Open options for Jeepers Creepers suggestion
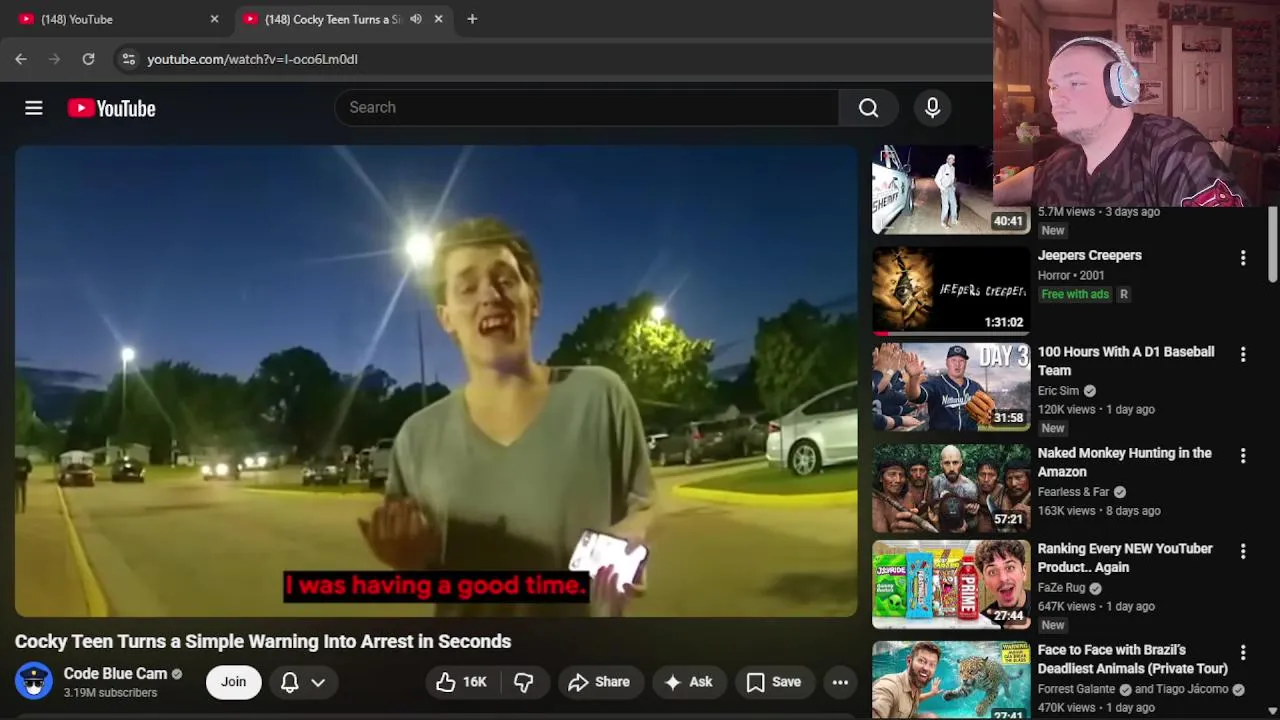This screenshot has width=1280, height=720. pyautogui.click(x=1243, y=258)
